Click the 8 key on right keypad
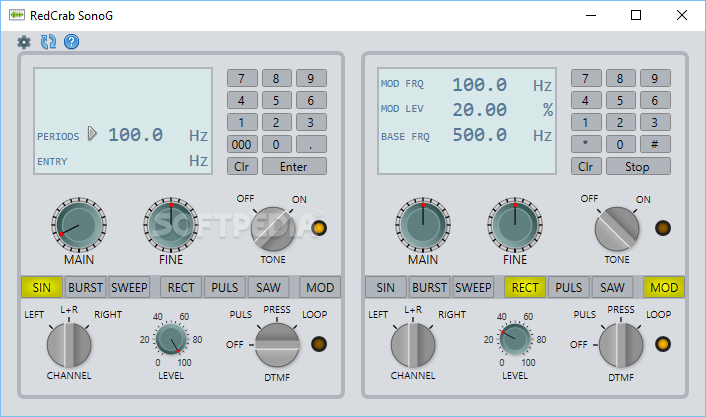Viewport: 706px width, 417px height. pyautogui.click(x=620, y=78)
